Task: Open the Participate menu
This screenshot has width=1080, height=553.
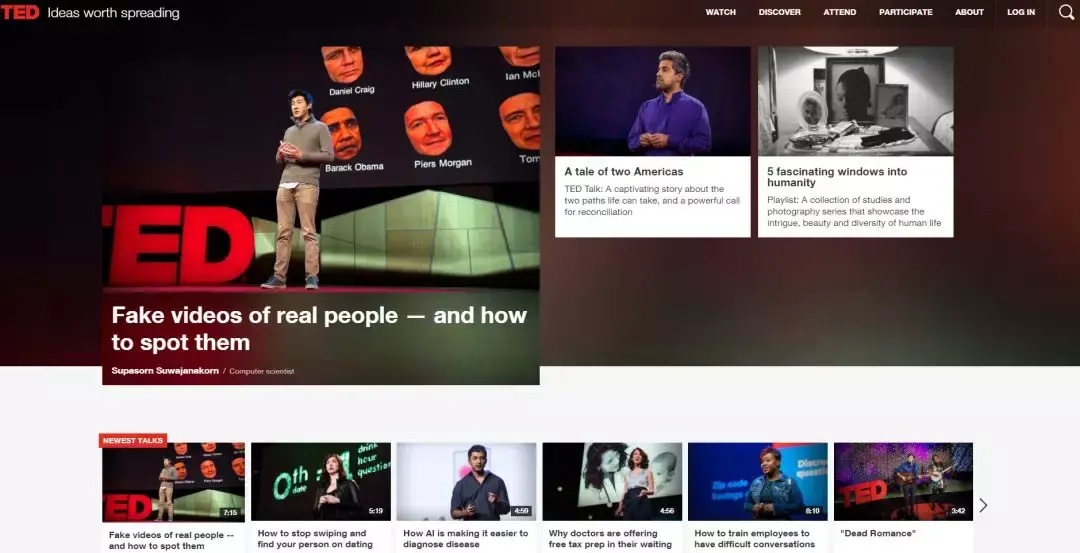Action: (906, 12)
